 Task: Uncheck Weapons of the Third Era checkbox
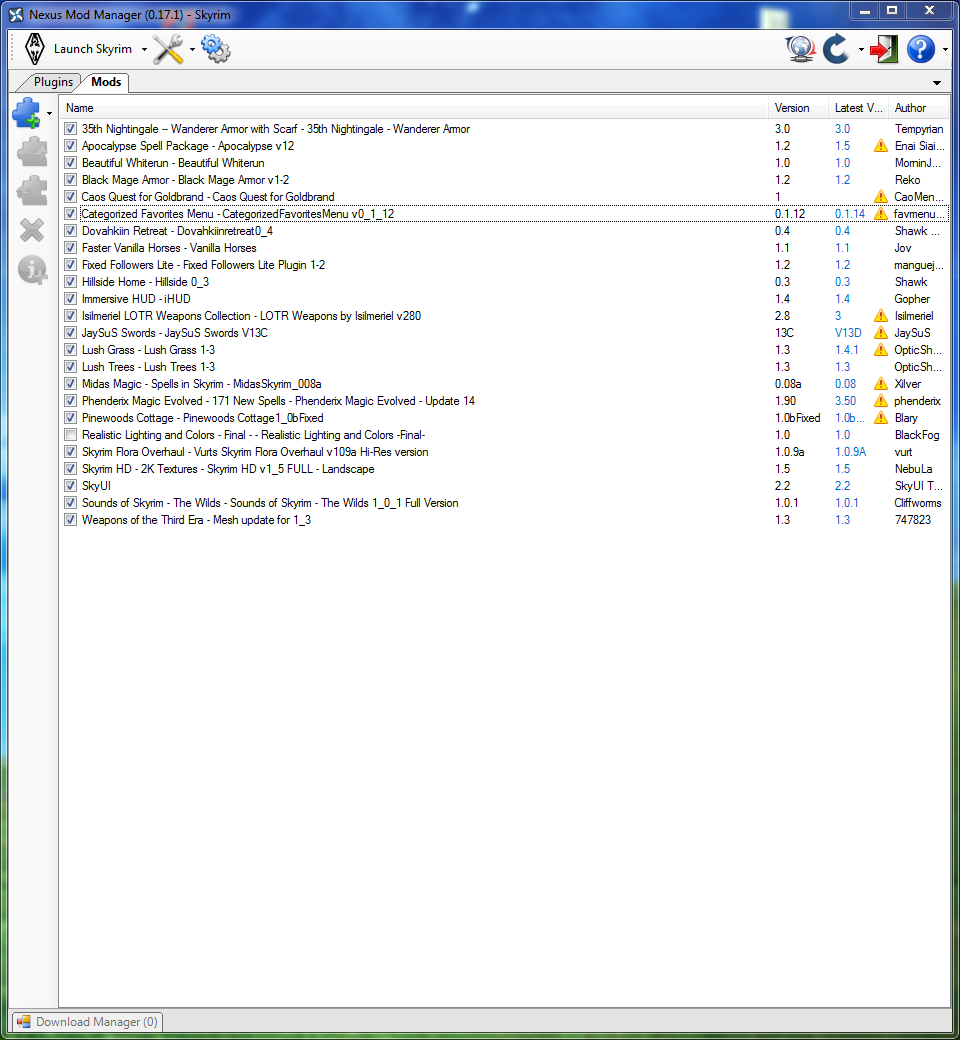point(70,520)
